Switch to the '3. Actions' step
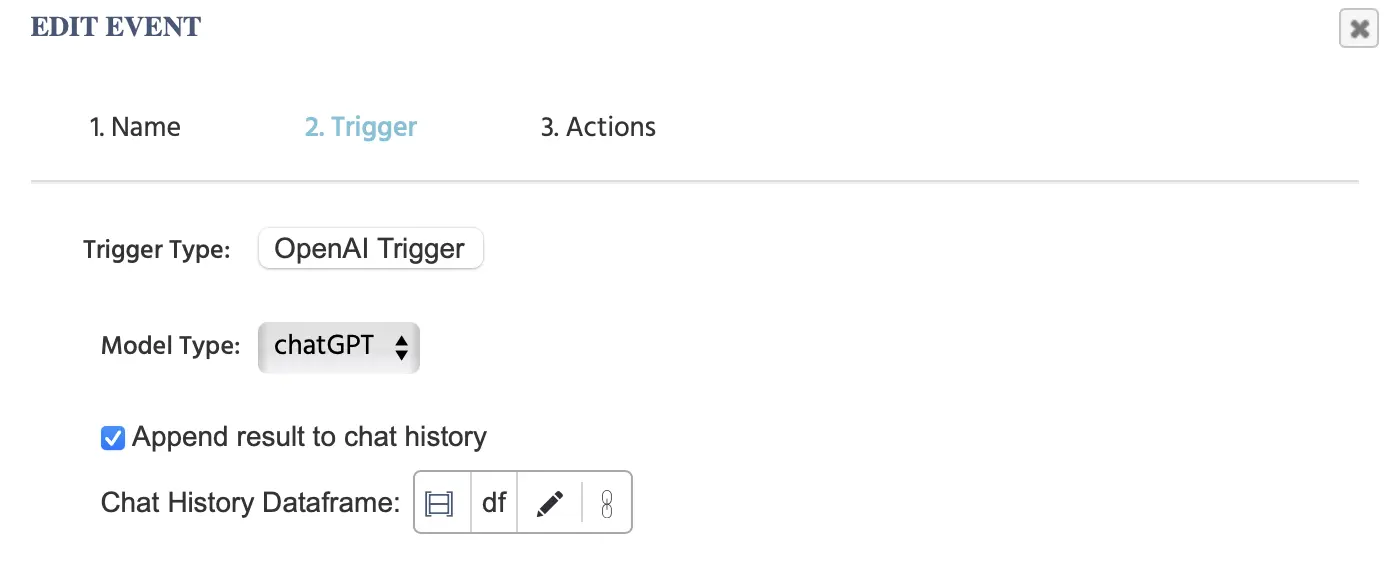This screenshot has width=1388, height=568. tap(598, 127)
